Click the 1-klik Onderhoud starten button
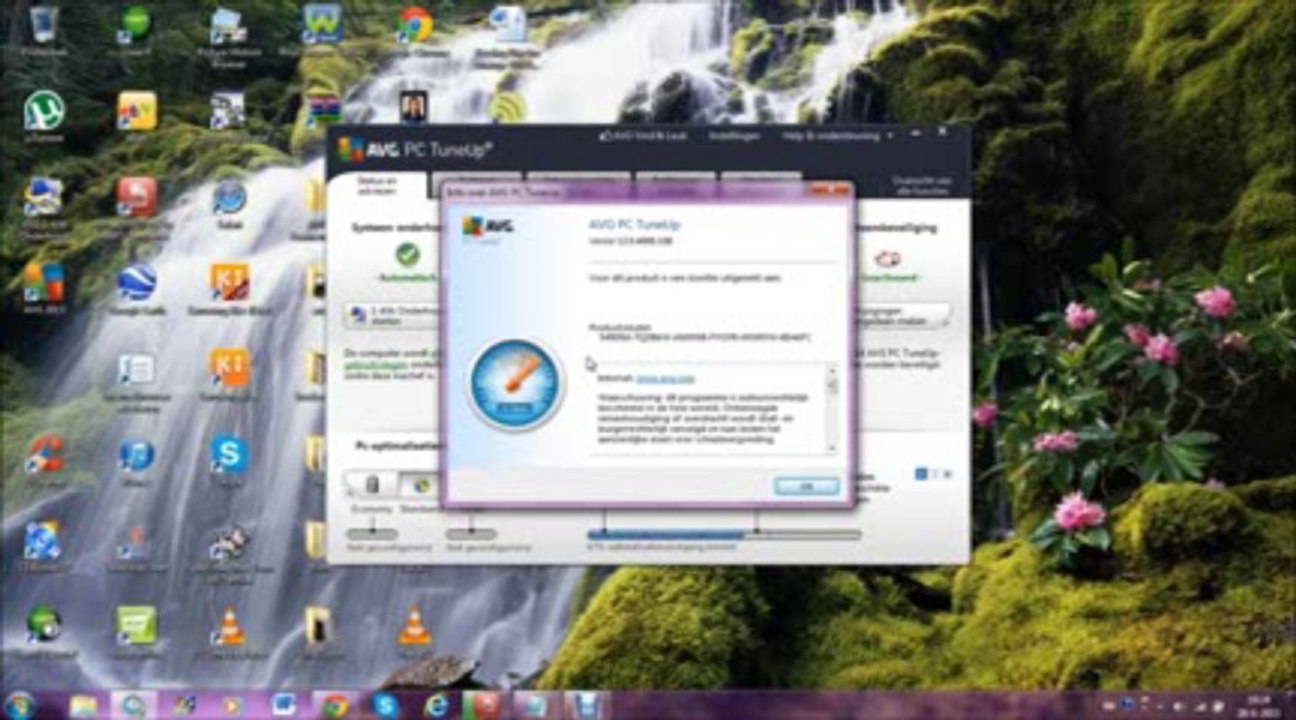The width and height of the screenshot is (1296, 720). pyautogui.click(x=393, y=317)
